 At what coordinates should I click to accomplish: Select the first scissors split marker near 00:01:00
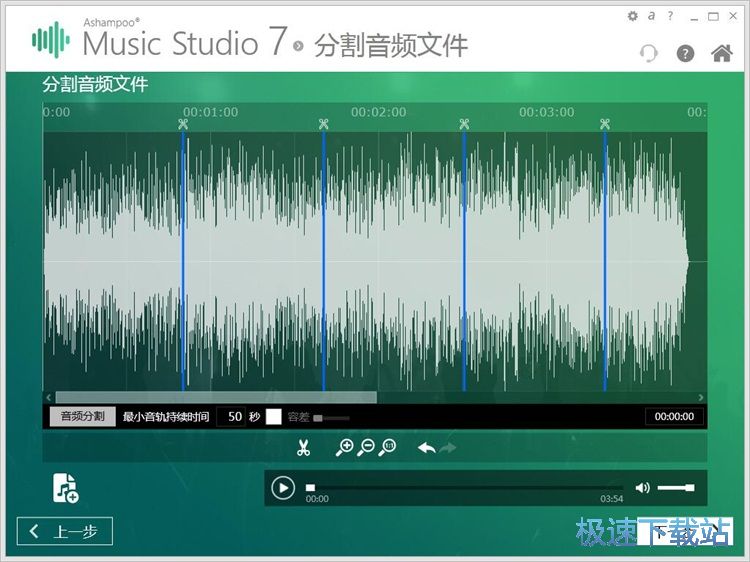[x=183, y=124]
